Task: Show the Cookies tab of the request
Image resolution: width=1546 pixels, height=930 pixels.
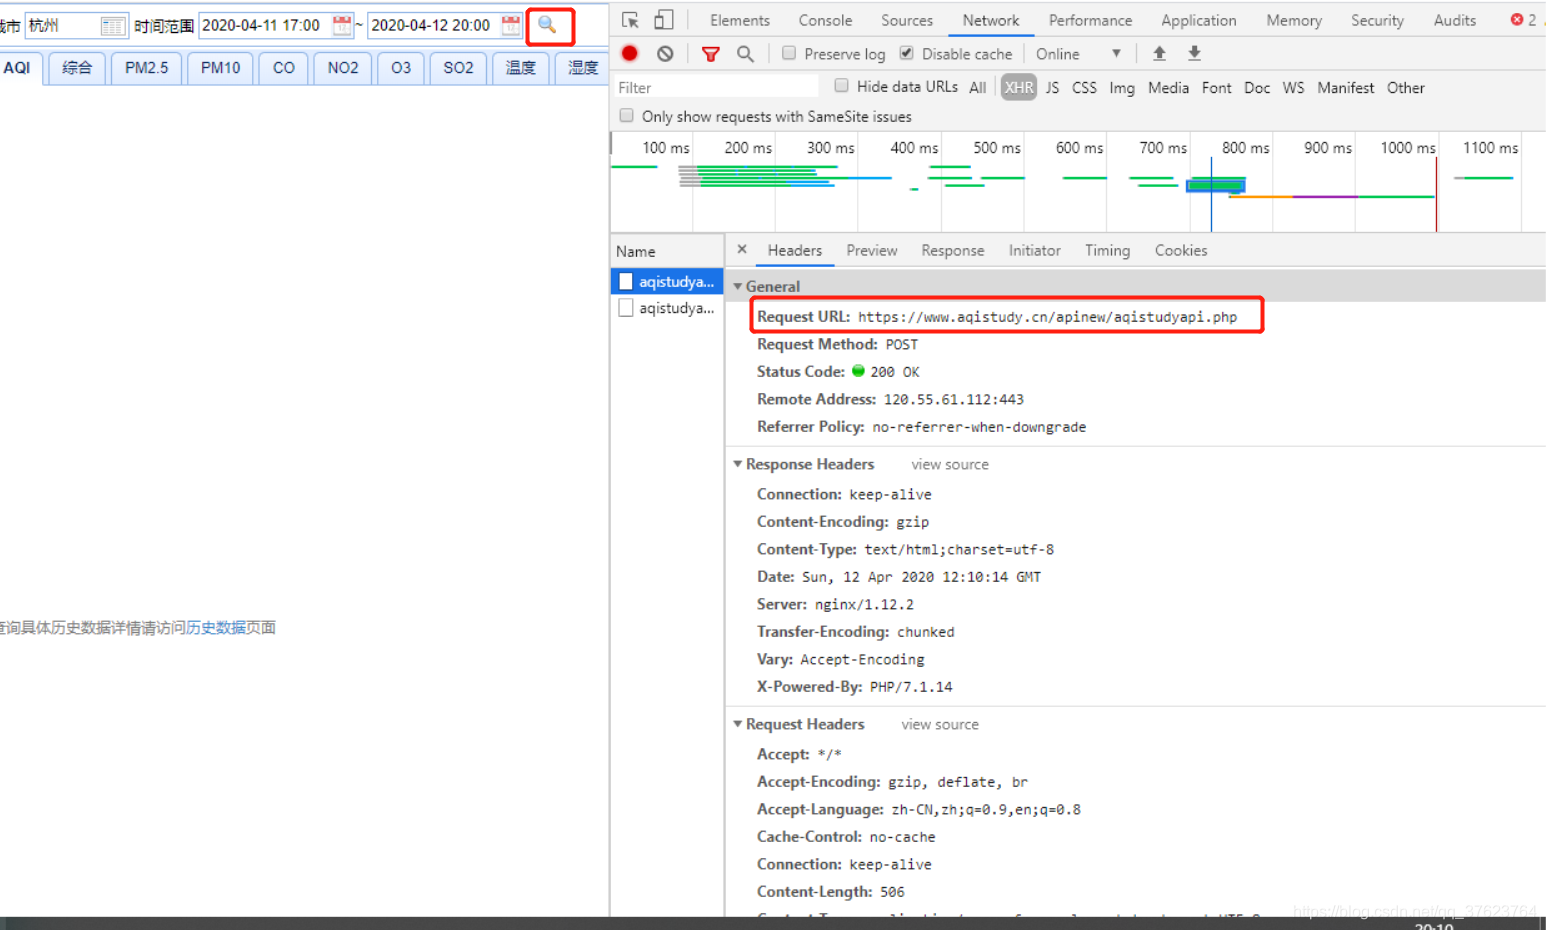Action: (1181, 251)
